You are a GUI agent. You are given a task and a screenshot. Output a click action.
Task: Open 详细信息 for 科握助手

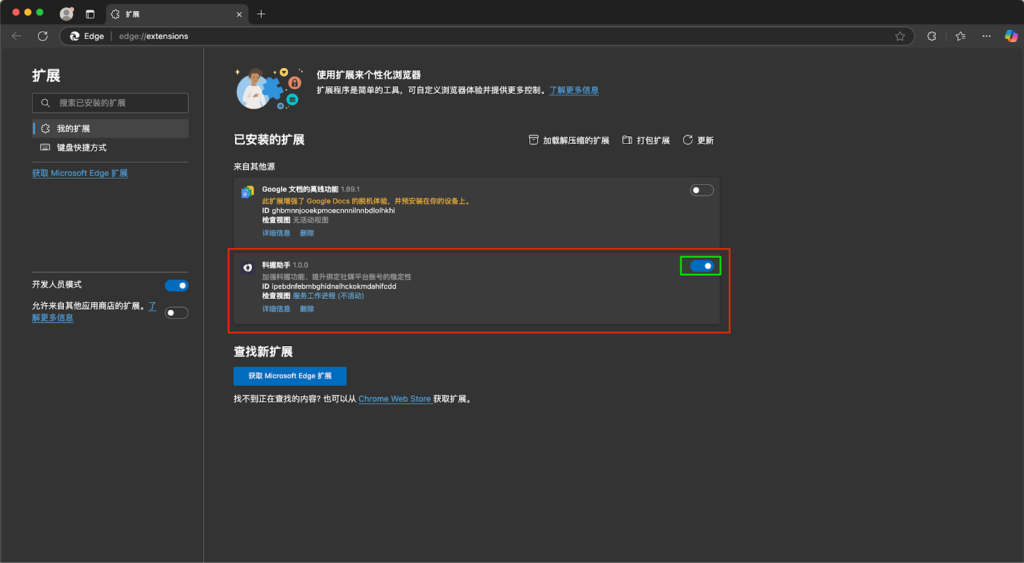point(276,309)
